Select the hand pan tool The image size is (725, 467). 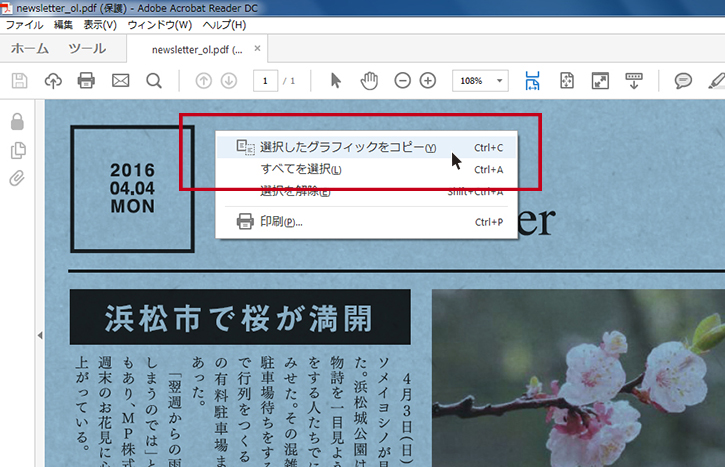coord(369,80)
